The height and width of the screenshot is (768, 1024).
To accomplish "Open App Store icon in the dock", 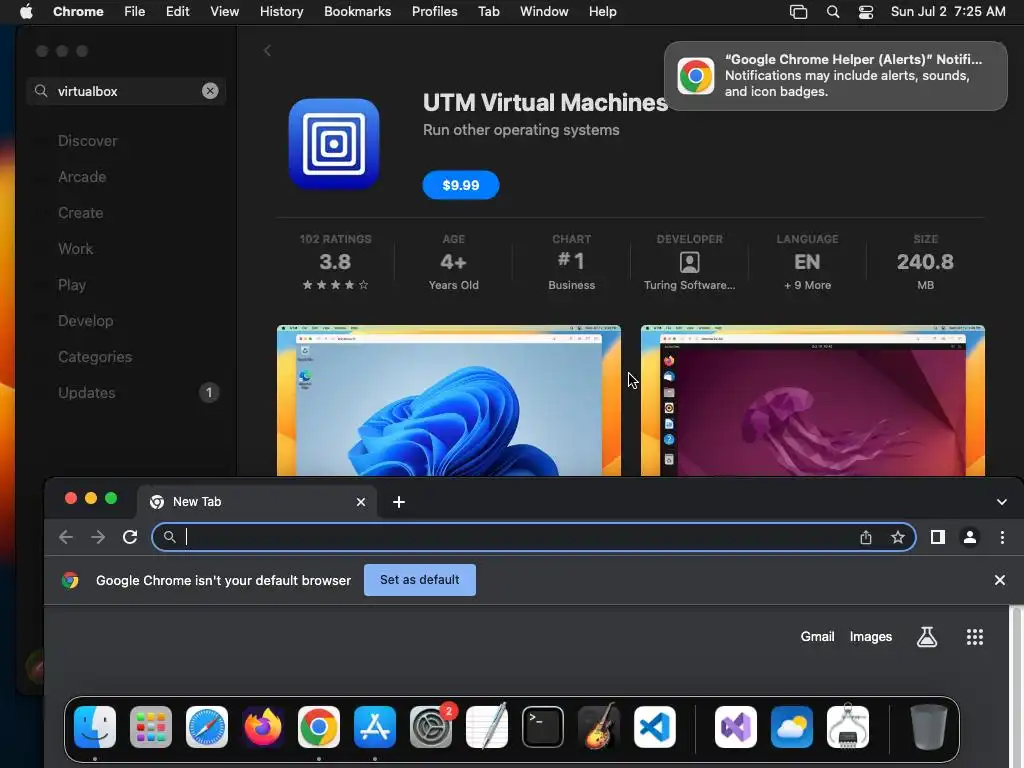I will click(375, 727).
